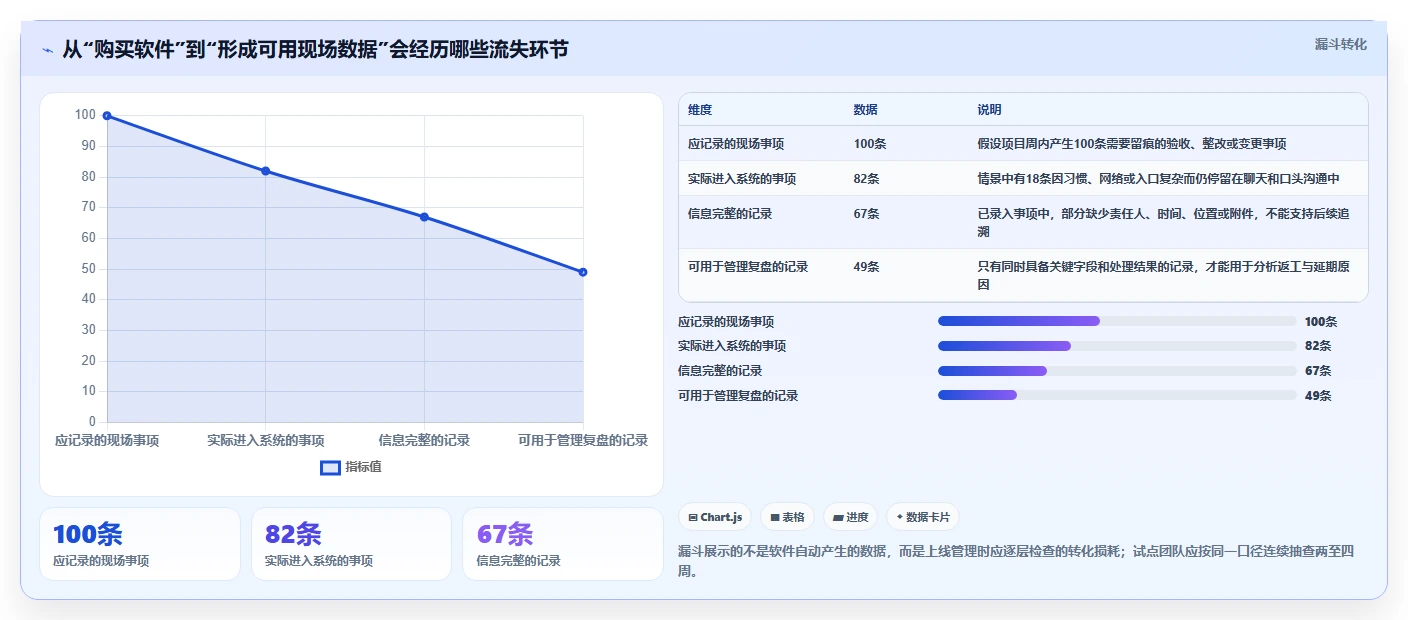The height and width of the screenshot is (620, 1408).
Task: Open the 82条 data card
Action: click(352, 544)
